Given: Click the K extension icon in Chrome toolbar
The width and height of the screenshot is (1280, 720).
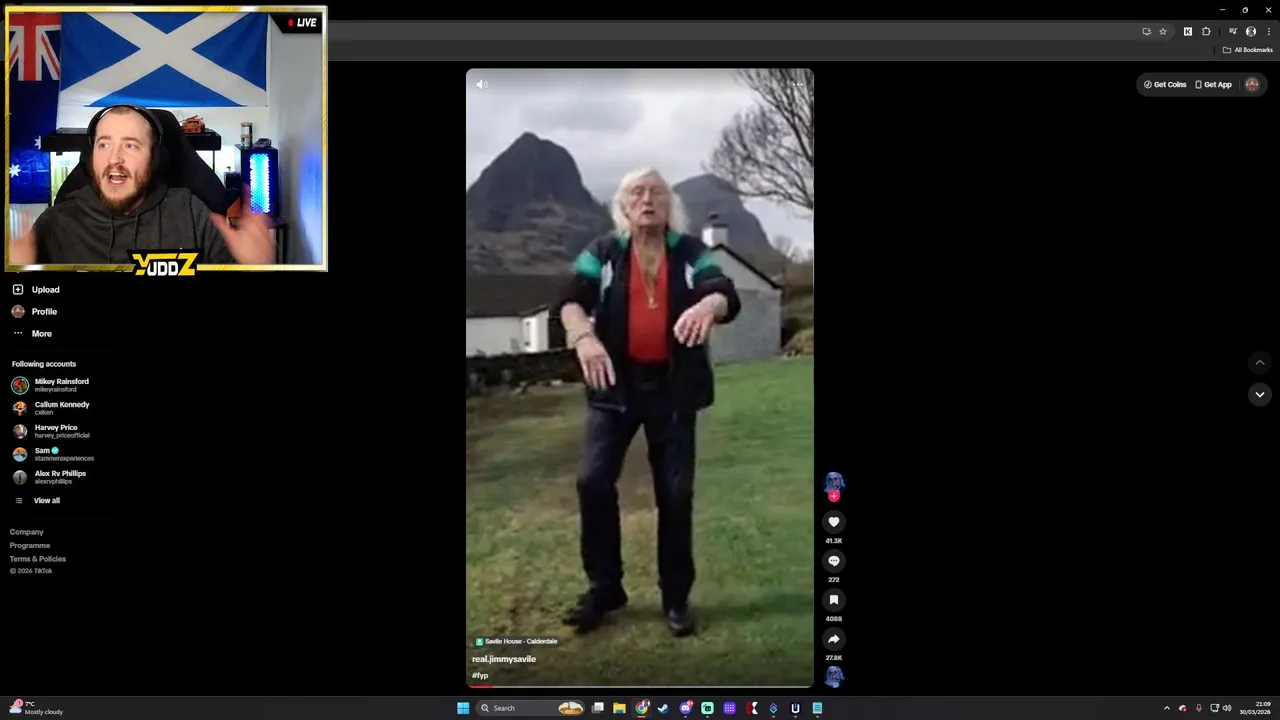Looking at the screenshot, I should pos(1188,32).
